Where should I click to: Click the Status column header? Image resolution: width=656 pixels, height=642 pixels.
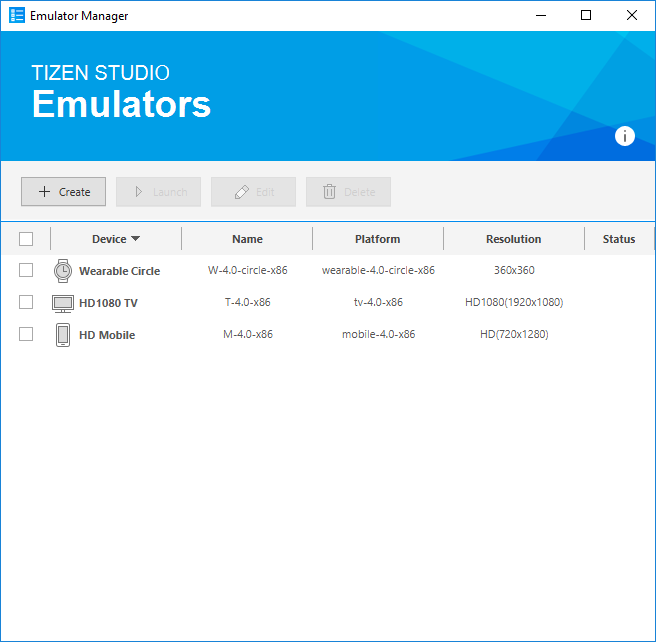coord(618,239)
